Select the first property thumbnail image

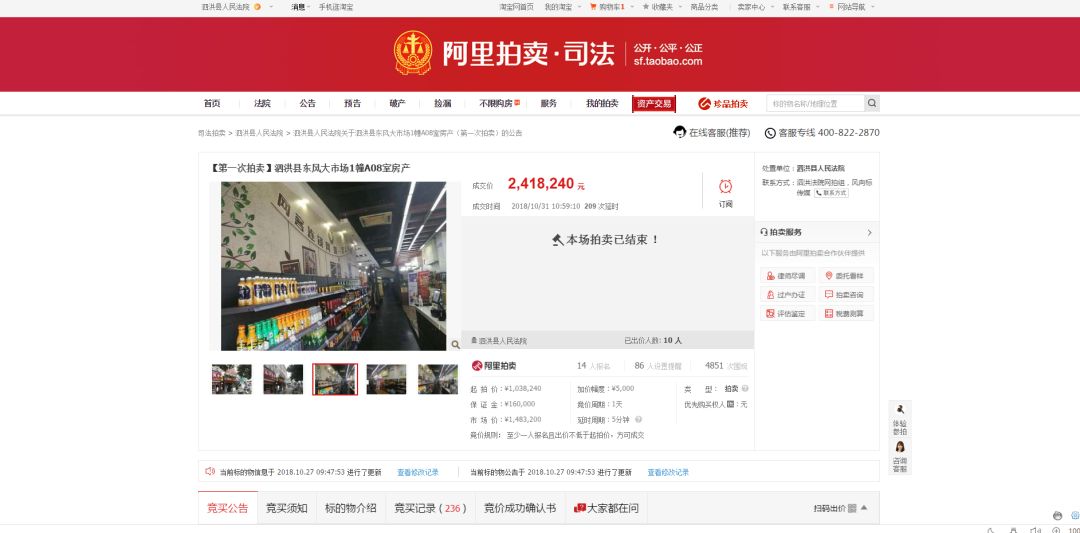coord(232,379)
